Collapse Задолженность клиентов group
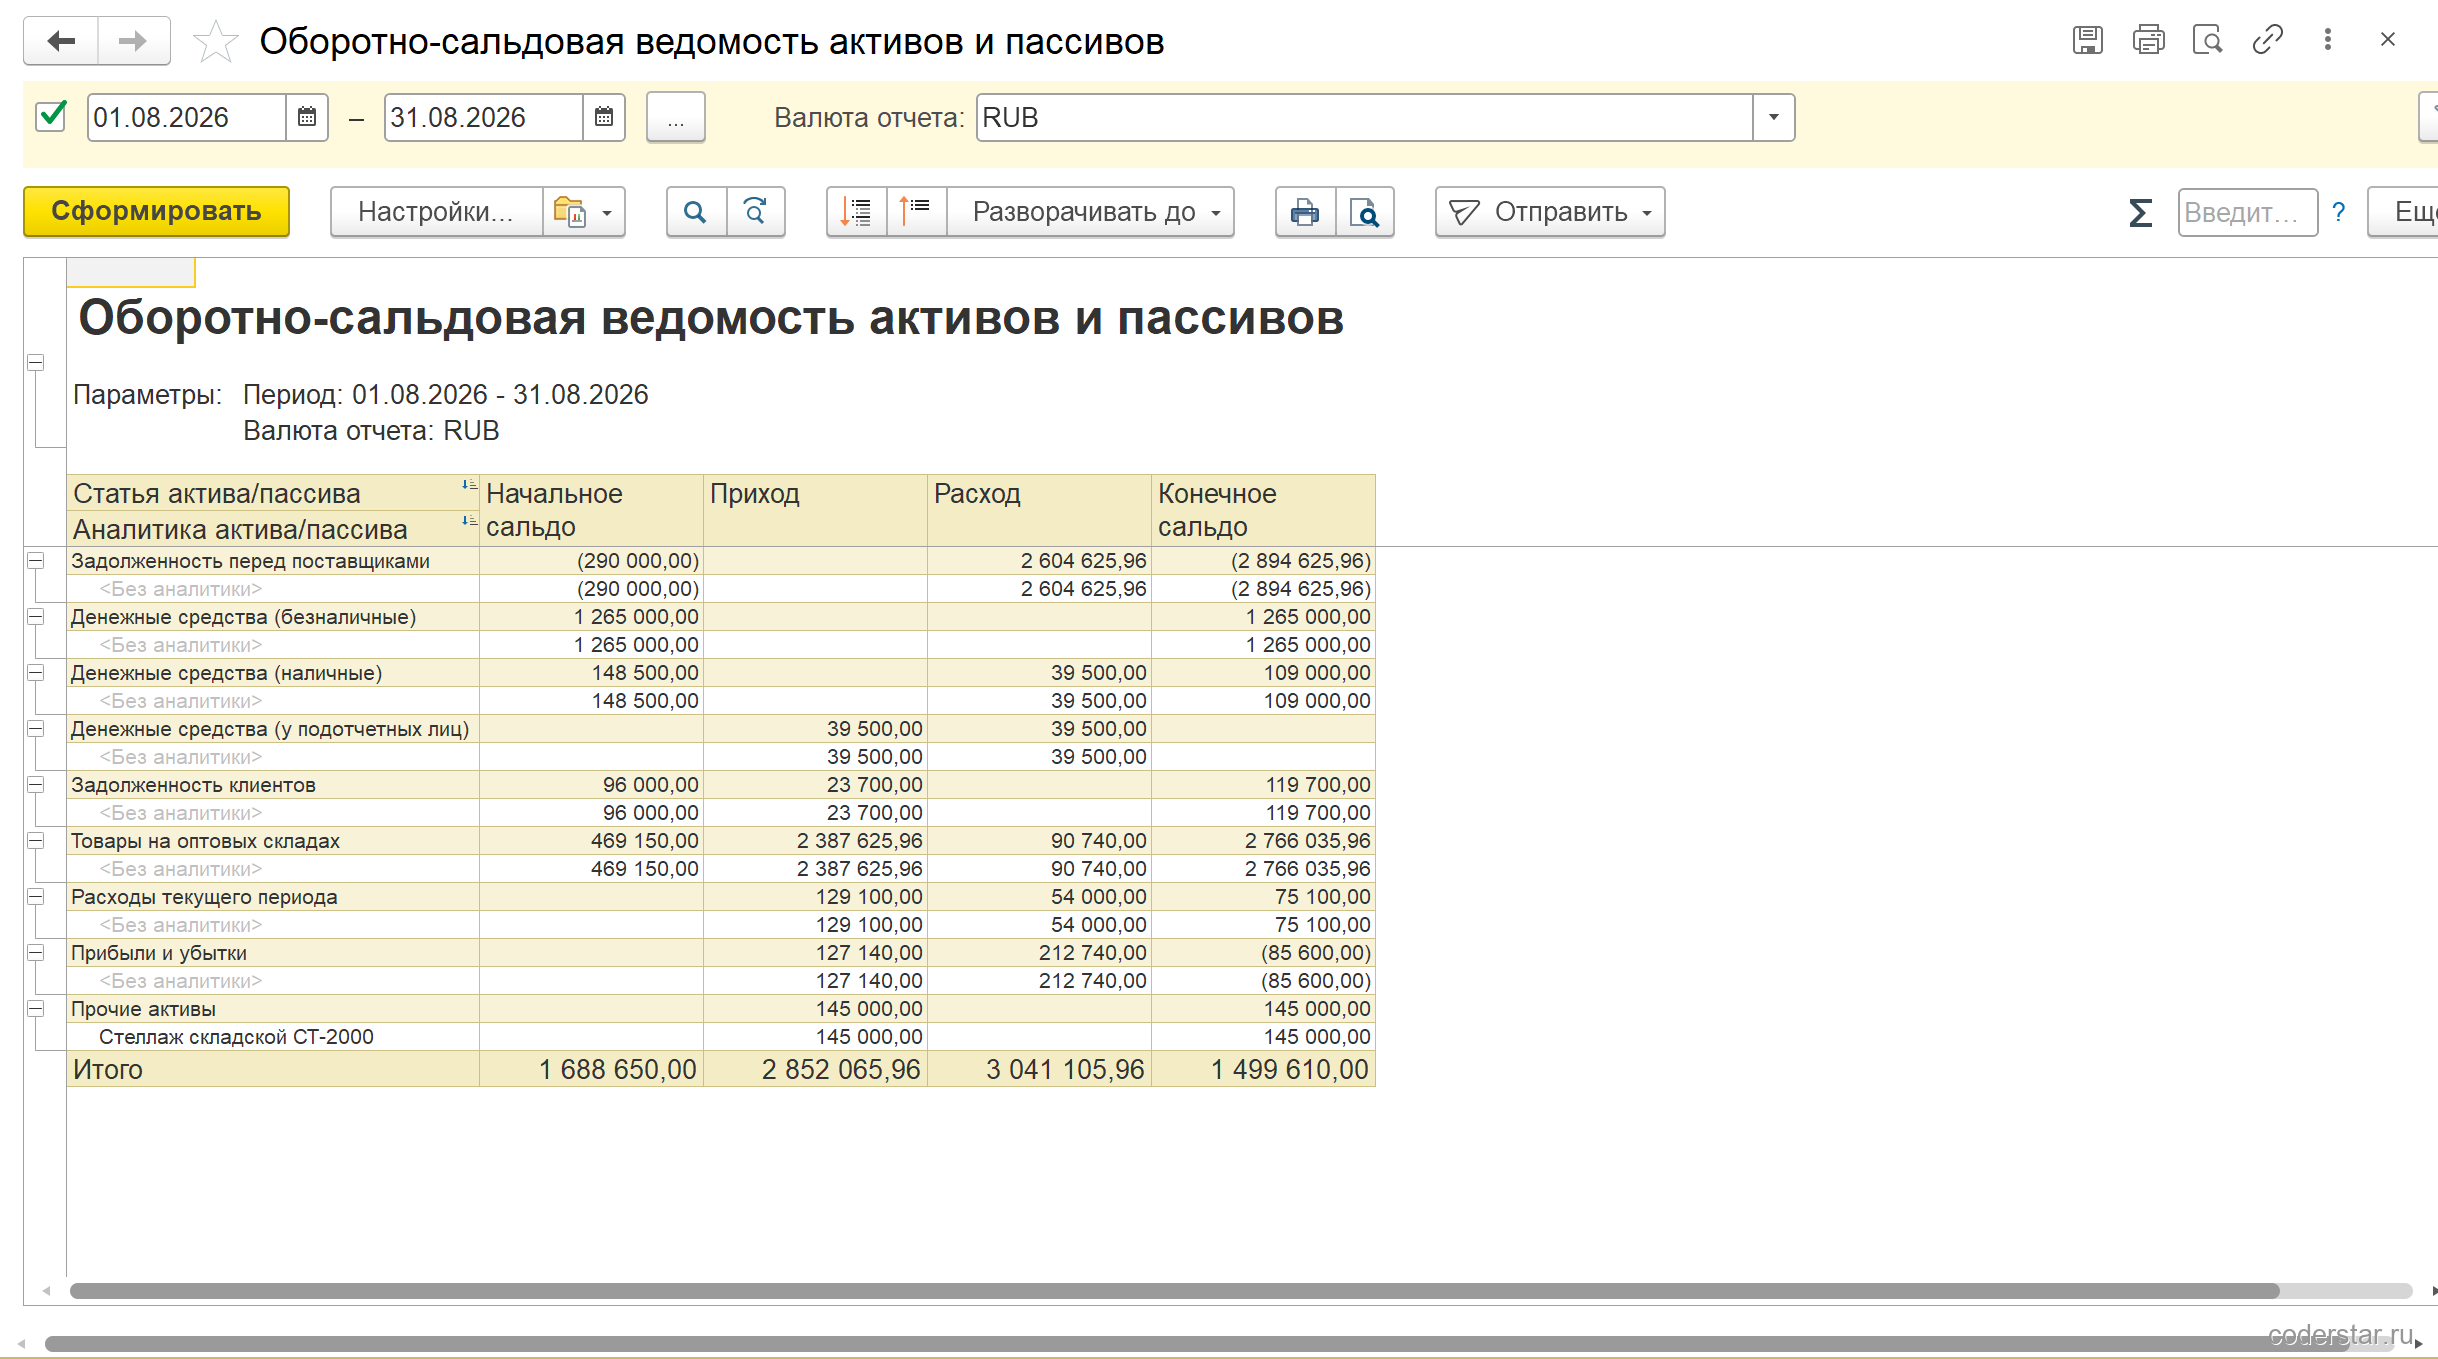2438x1359 pixels. coord(35,785)
